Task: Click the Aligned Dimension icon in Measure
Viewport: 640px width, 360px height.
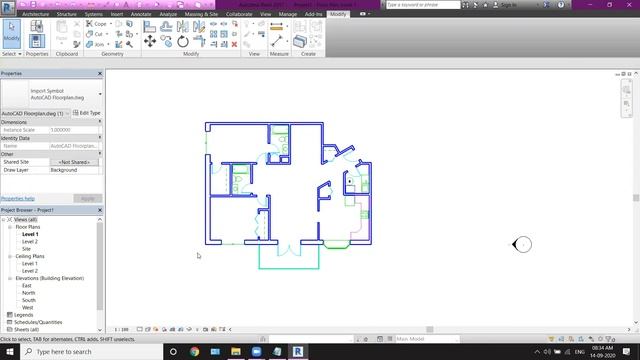Action: (x=276, y=27)
